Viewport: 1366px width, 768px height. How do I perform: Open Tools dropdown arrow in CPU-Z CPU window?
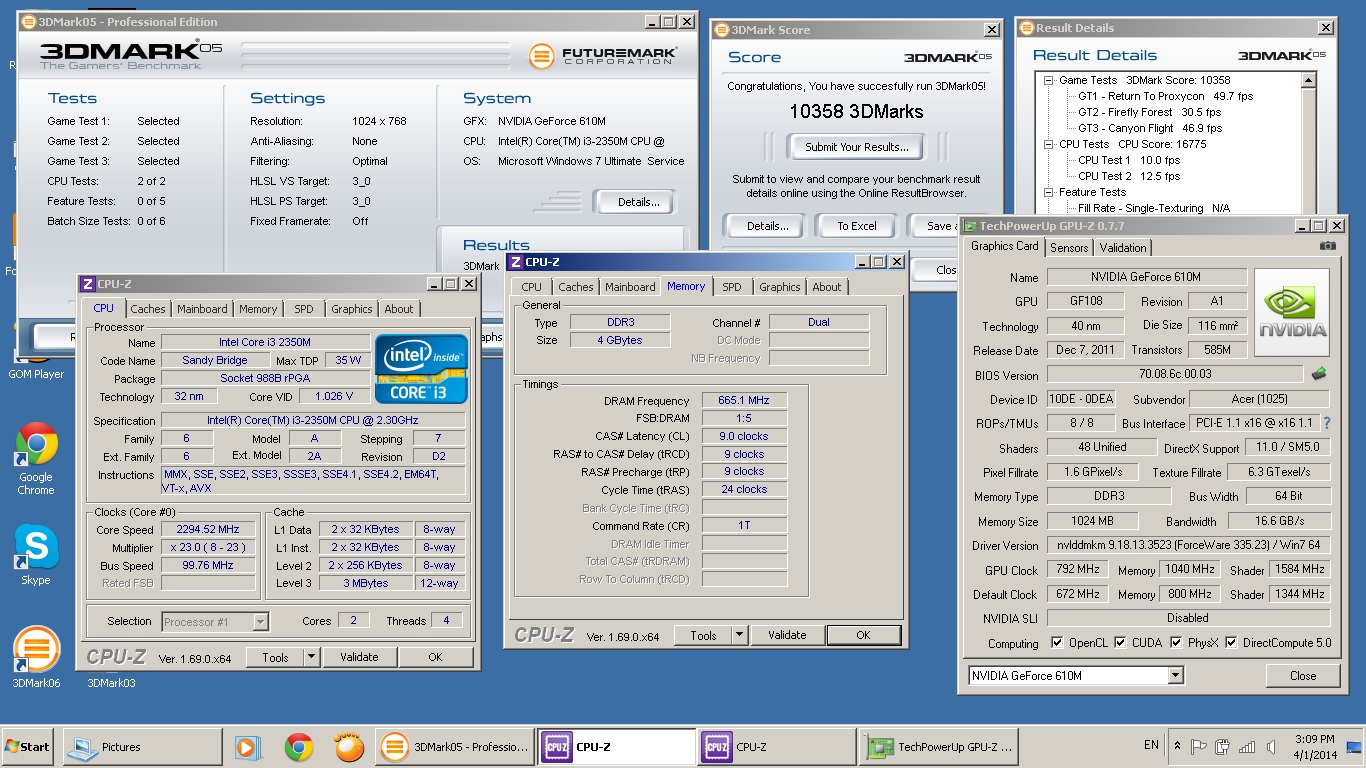tap(311, 657)
